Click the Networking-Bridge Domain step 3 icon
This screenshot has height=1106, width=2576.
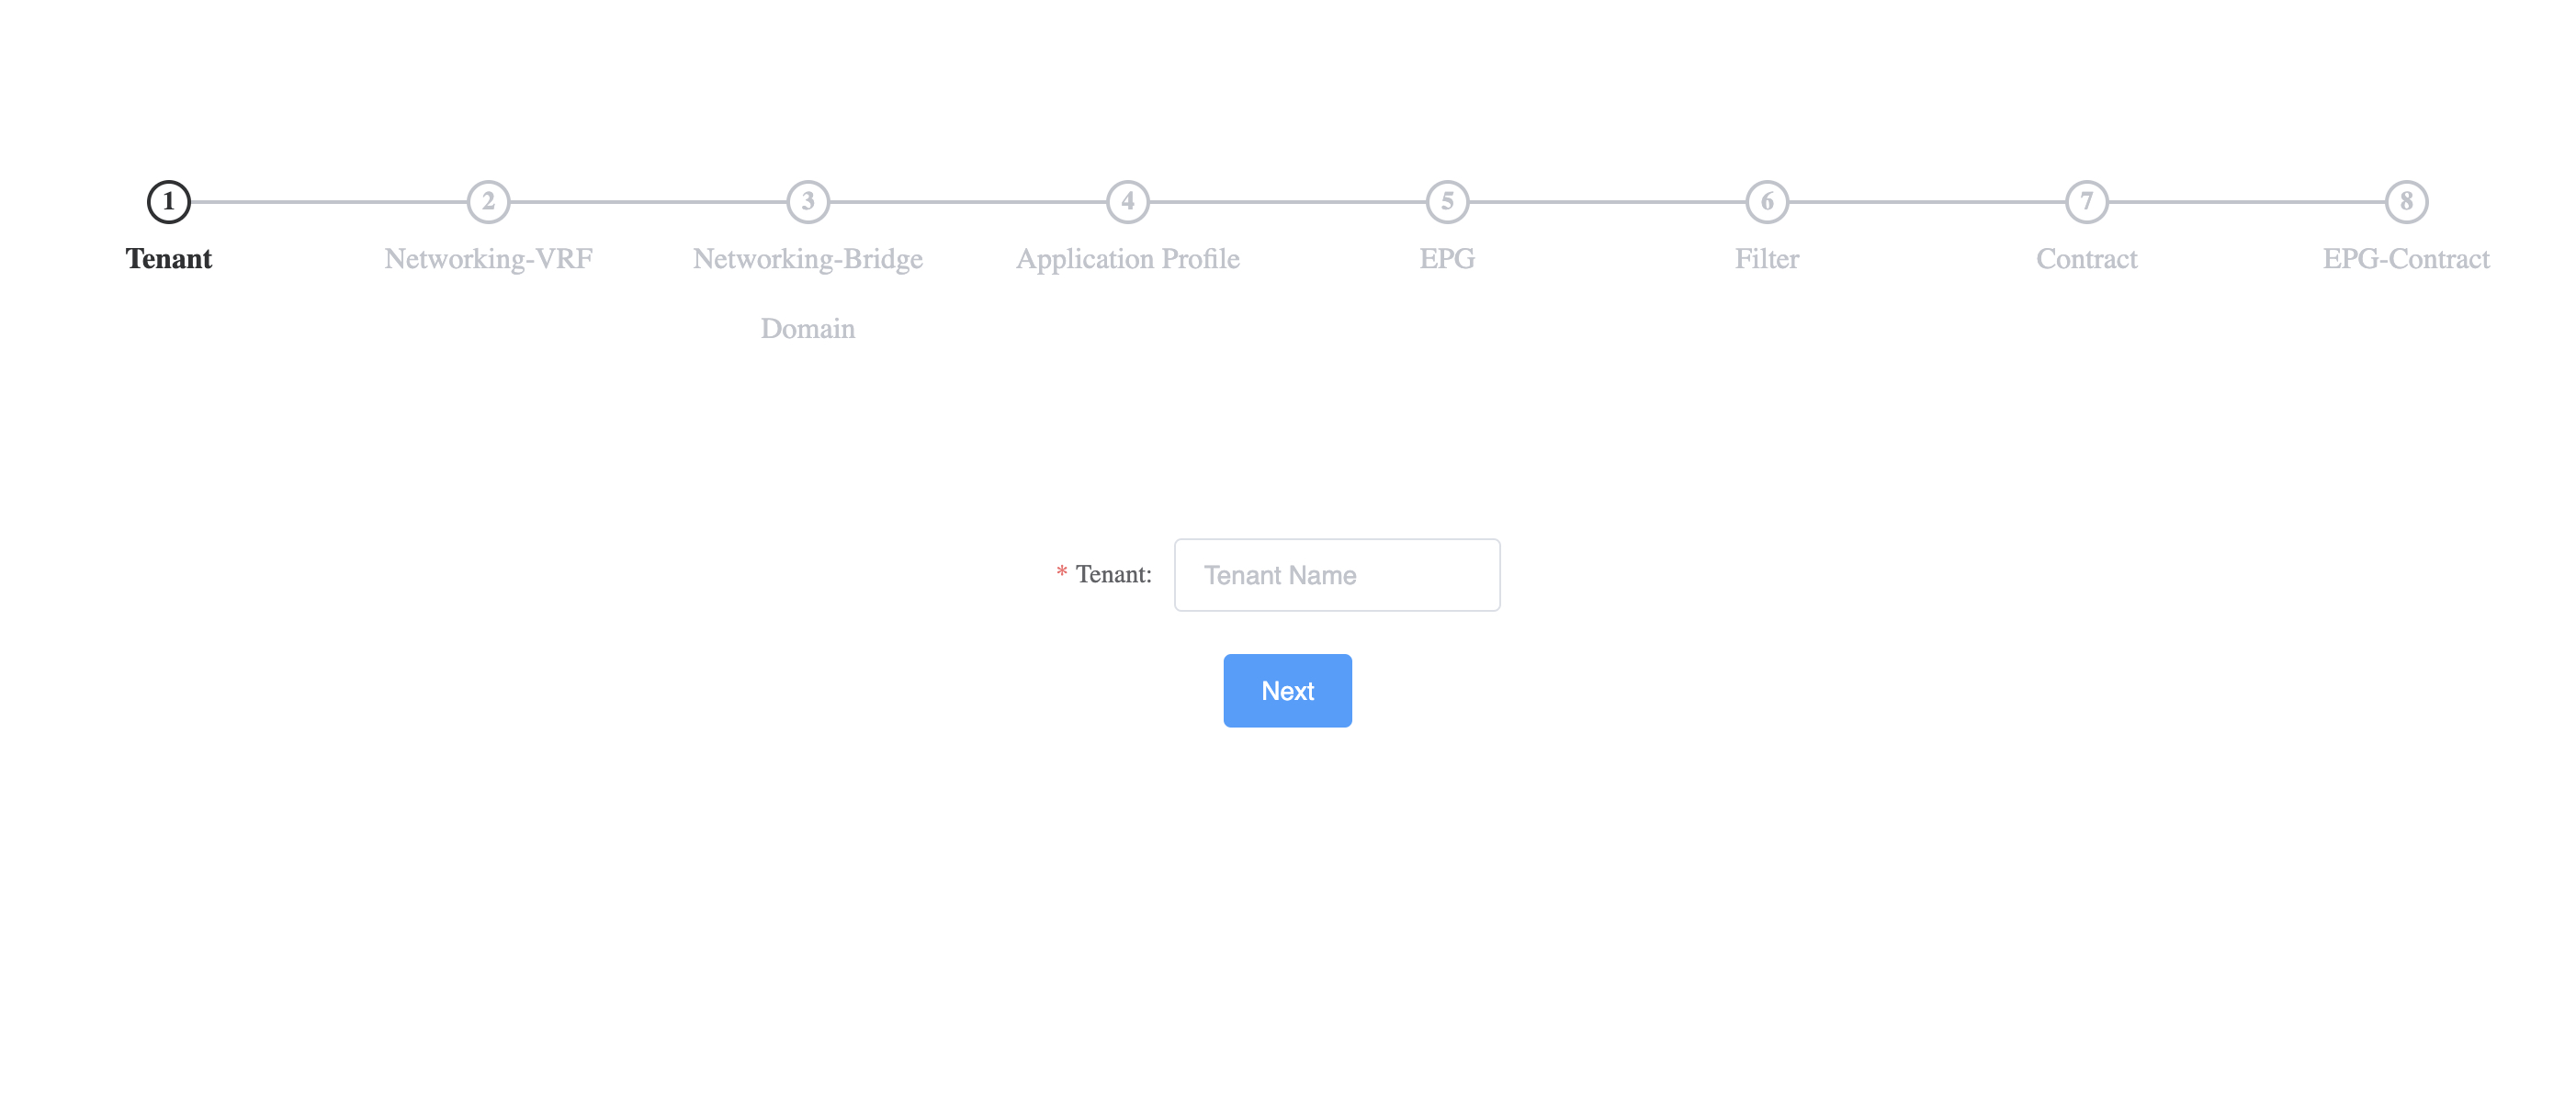[807, 200]
